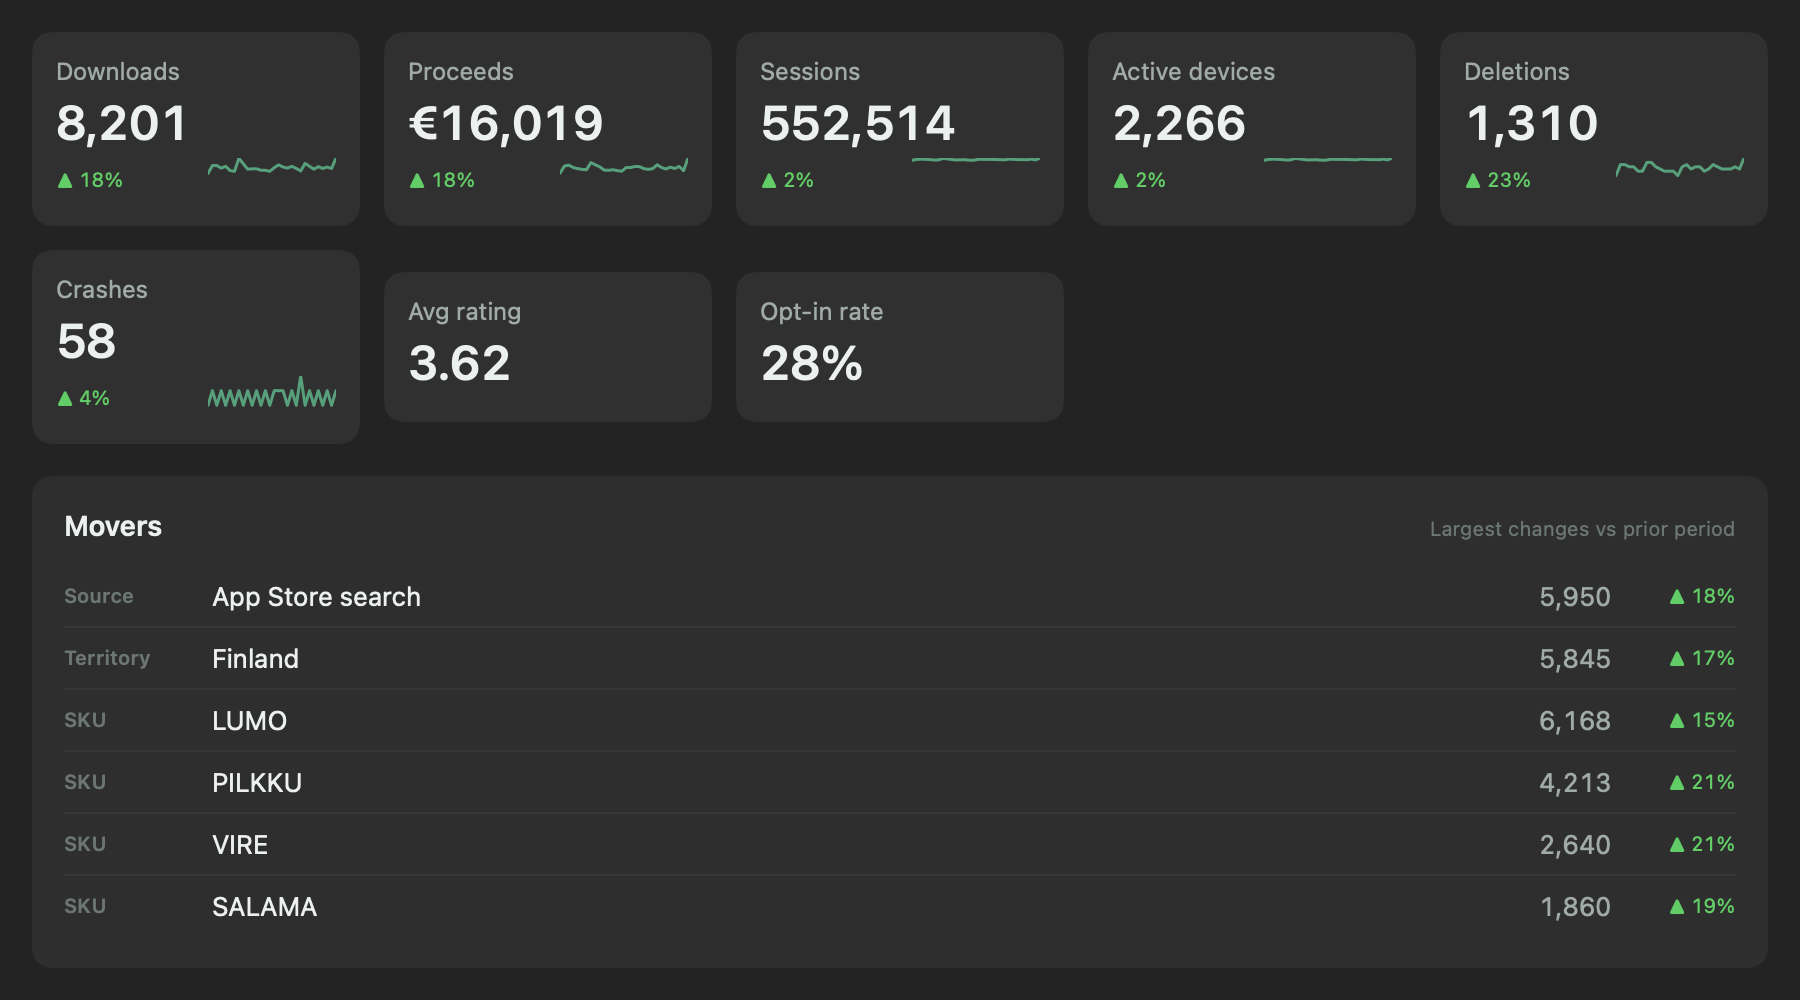Click the Proceeds card title
Viewport: 1800px width, 1000px height.
pos(461,72)
